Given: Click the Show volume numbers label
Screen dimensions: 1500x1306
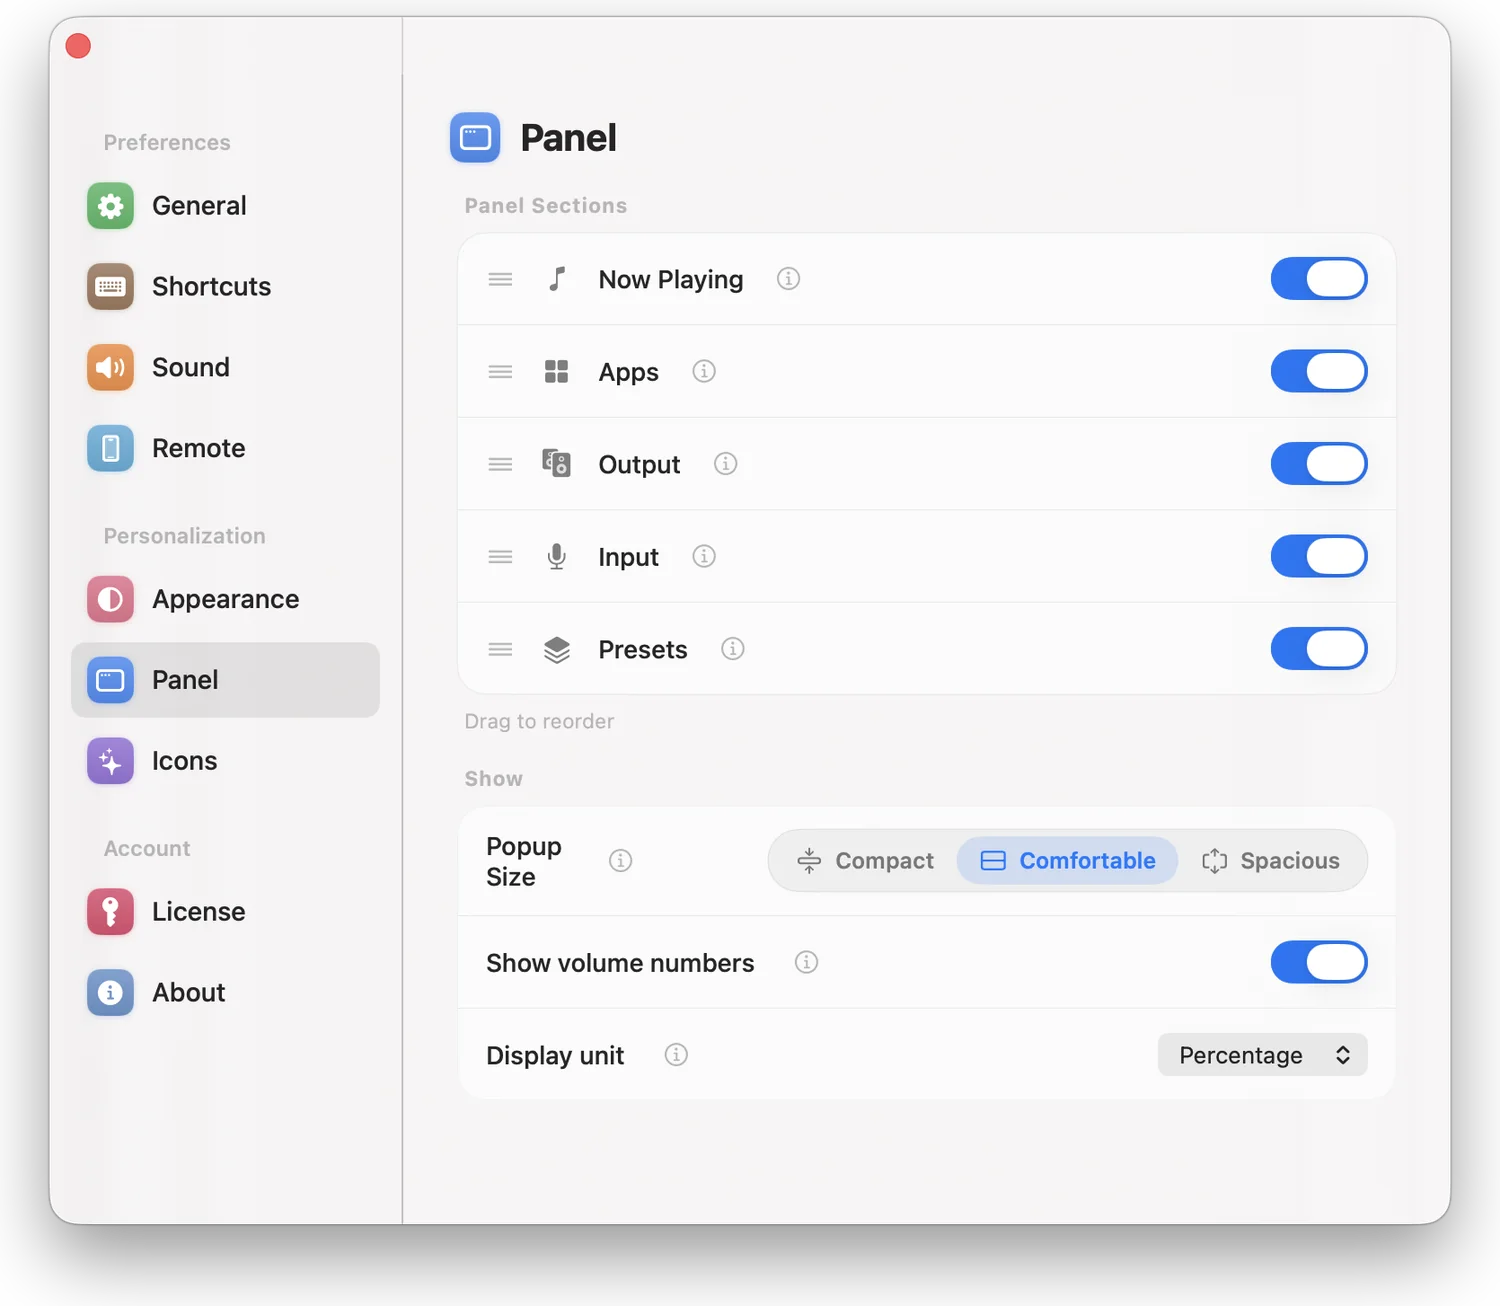Looking at the screenshot, I should [x=620, y=963].
